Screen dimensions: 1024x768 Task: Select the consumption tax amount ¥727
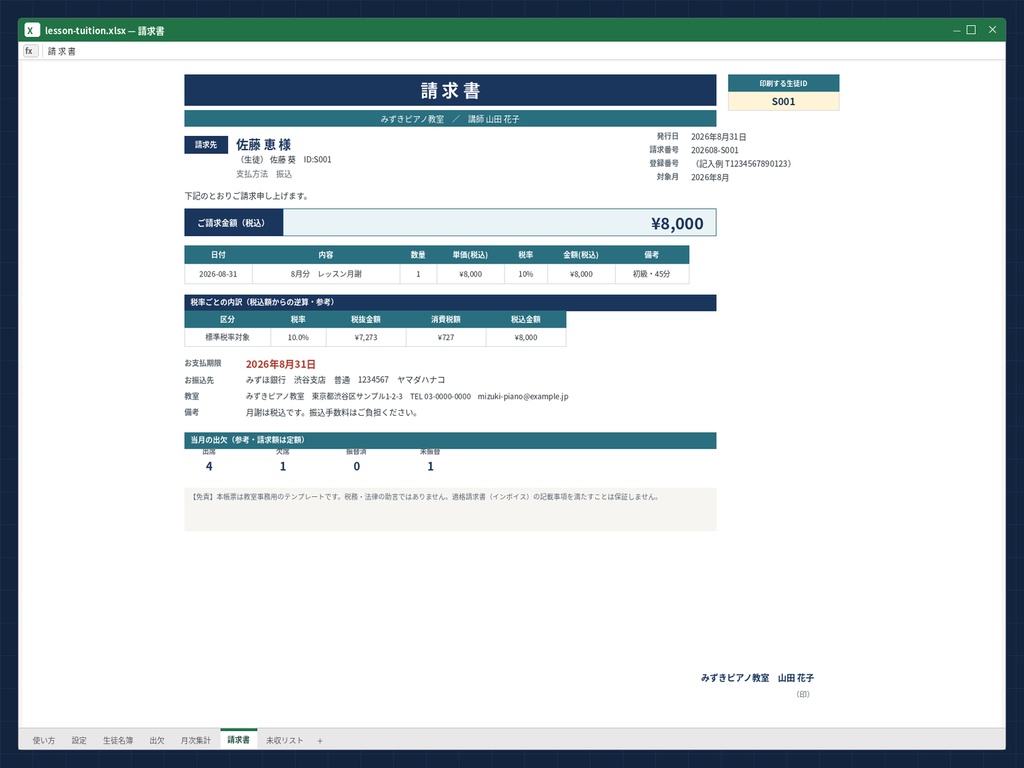coord(446,337)
